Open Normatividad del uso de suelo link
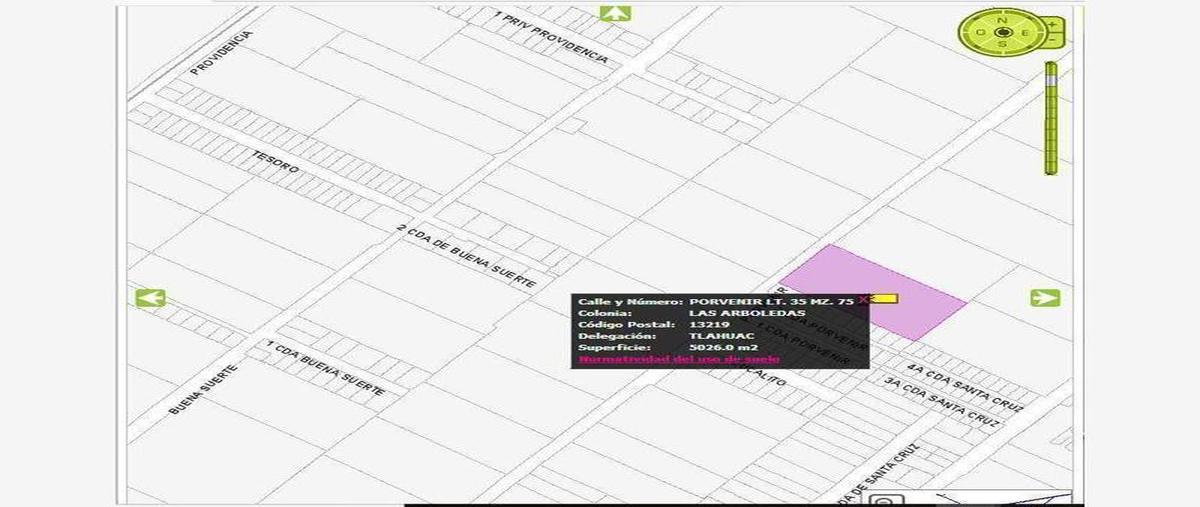 pyautogui.click(x=679, y=359)
